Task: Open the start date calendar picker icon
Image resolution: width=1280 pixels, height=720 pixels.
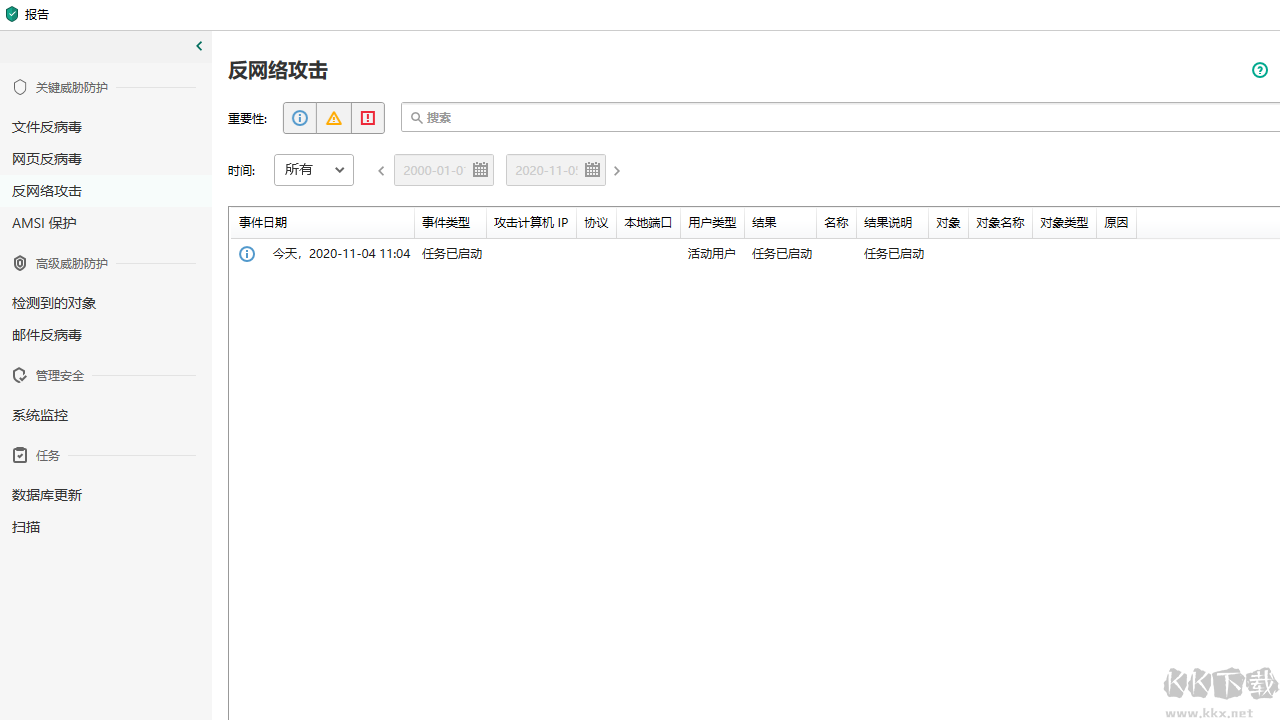Action: [x=479, y=170]
